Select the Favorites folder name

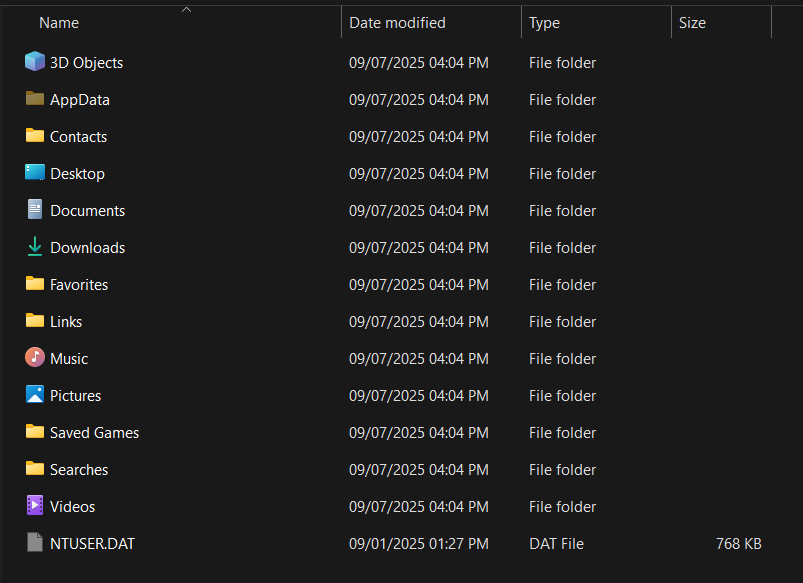coord(79,285)
